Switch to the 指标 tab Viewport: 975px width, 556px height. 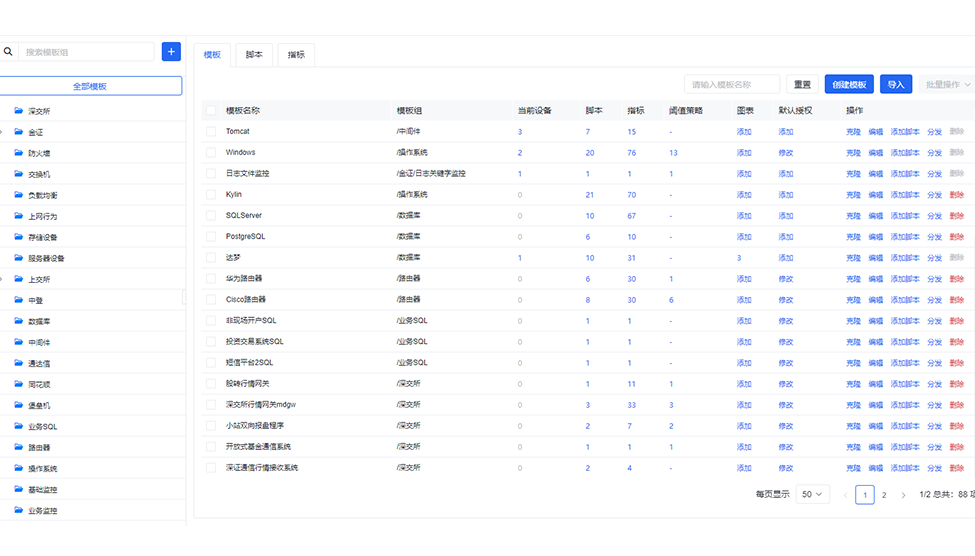pyautogui.click(x=296, y=55)
